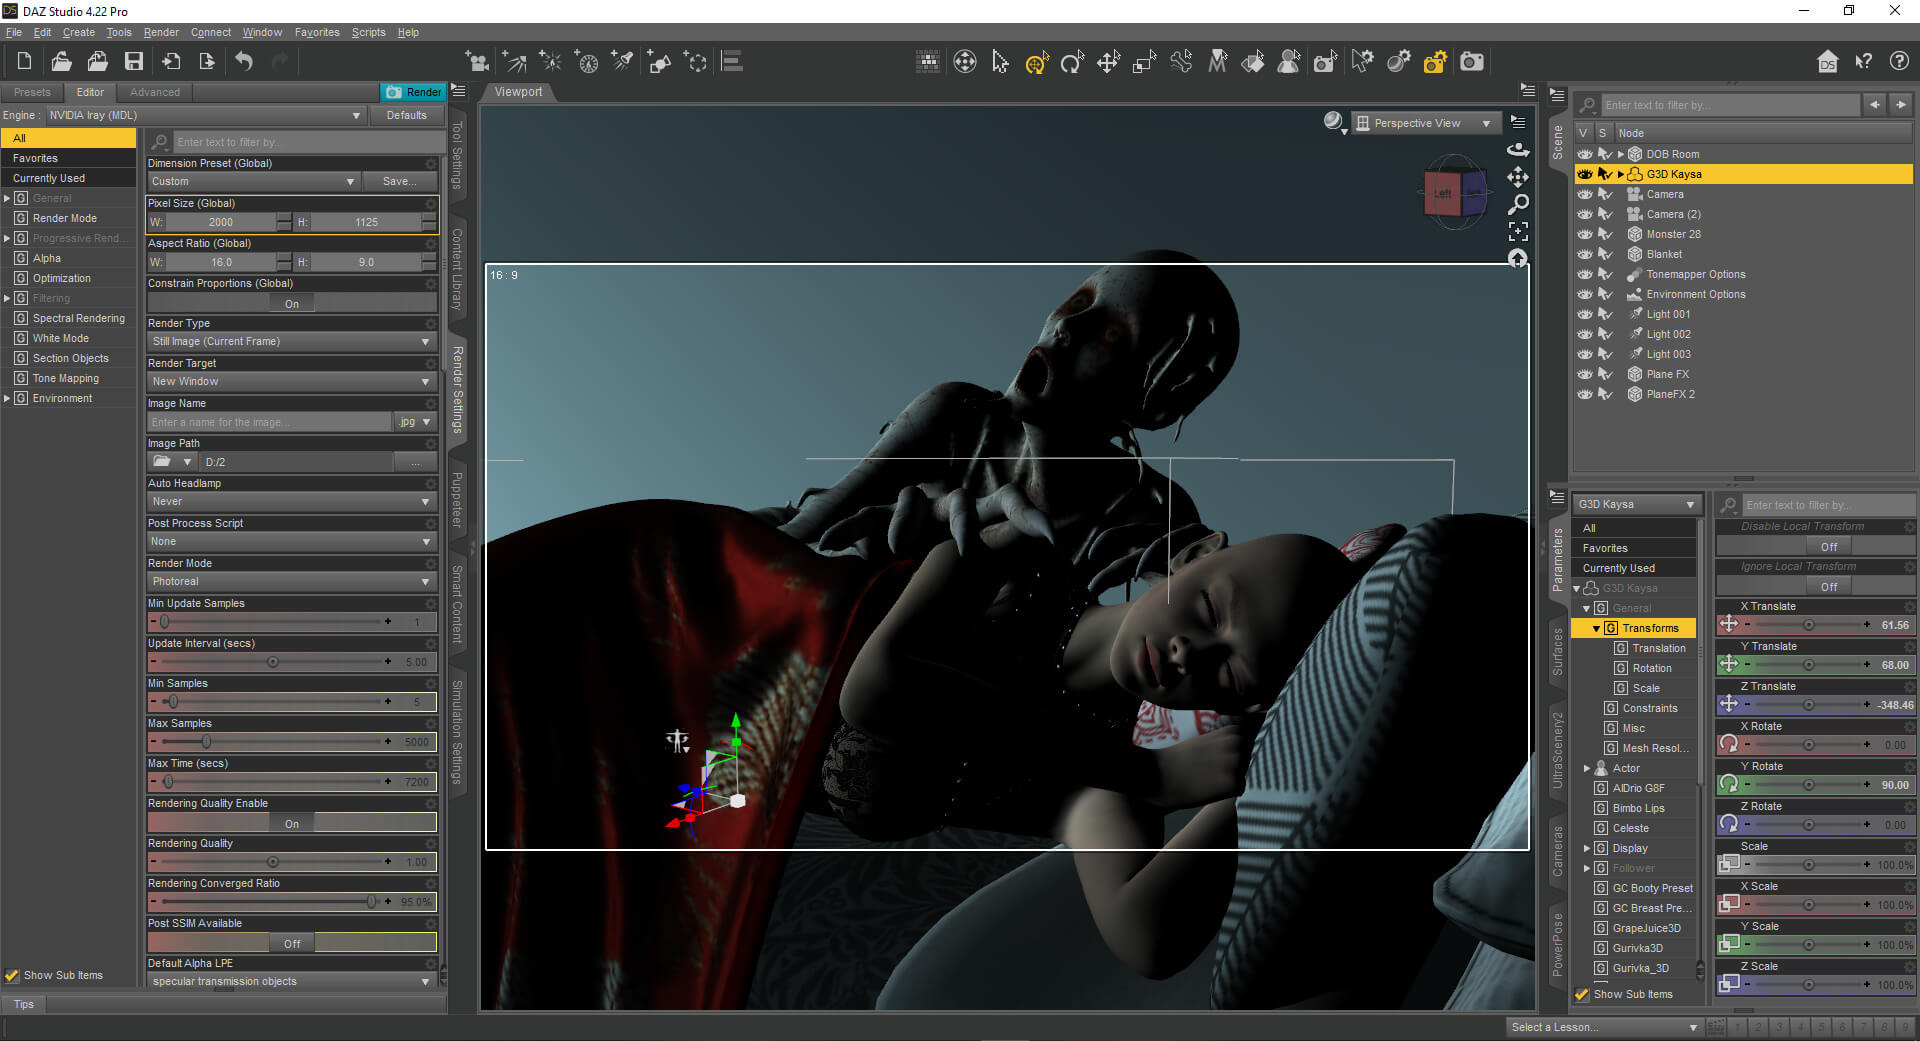Click the view cube in the viewport
This screenshot has height=1041, width=1920.
[1454, 191]
